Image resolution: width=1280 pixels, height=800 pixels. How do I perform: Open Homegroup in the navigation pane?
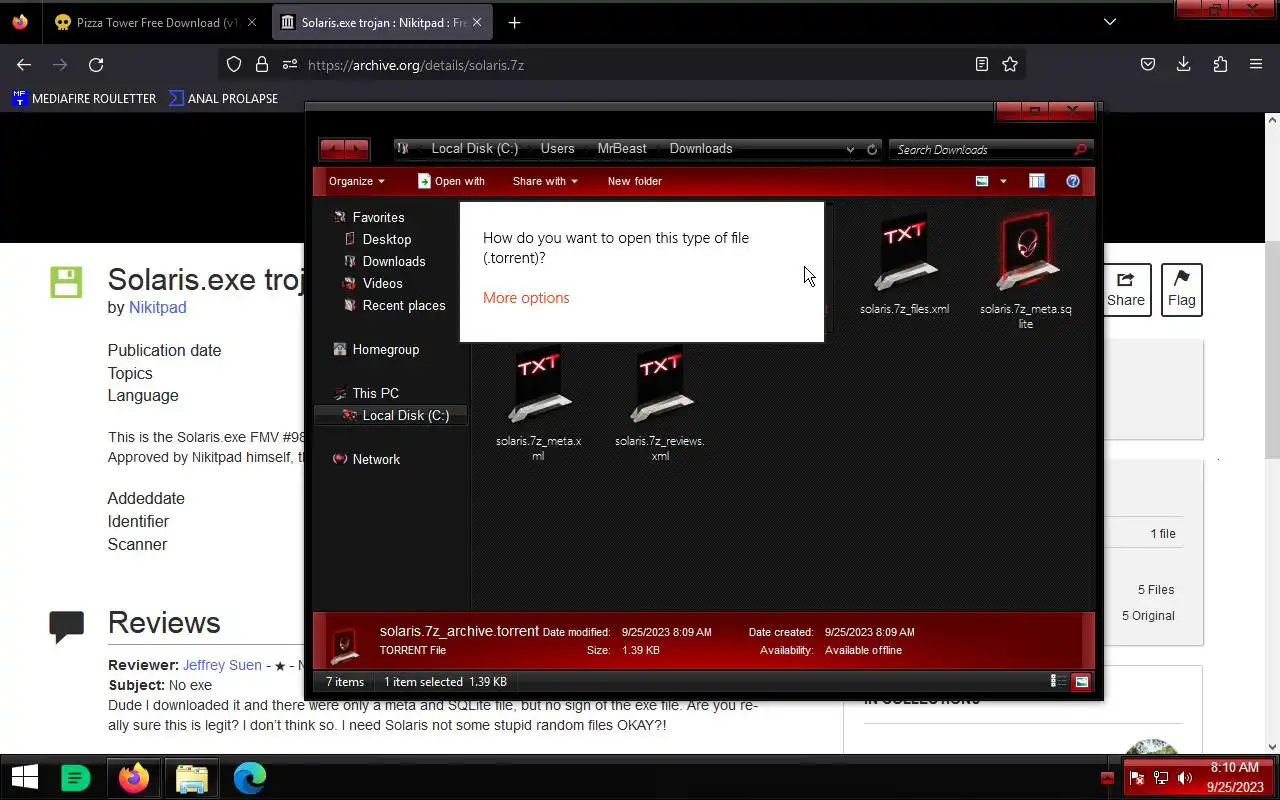pyautogui.click(x=386, y=349)
